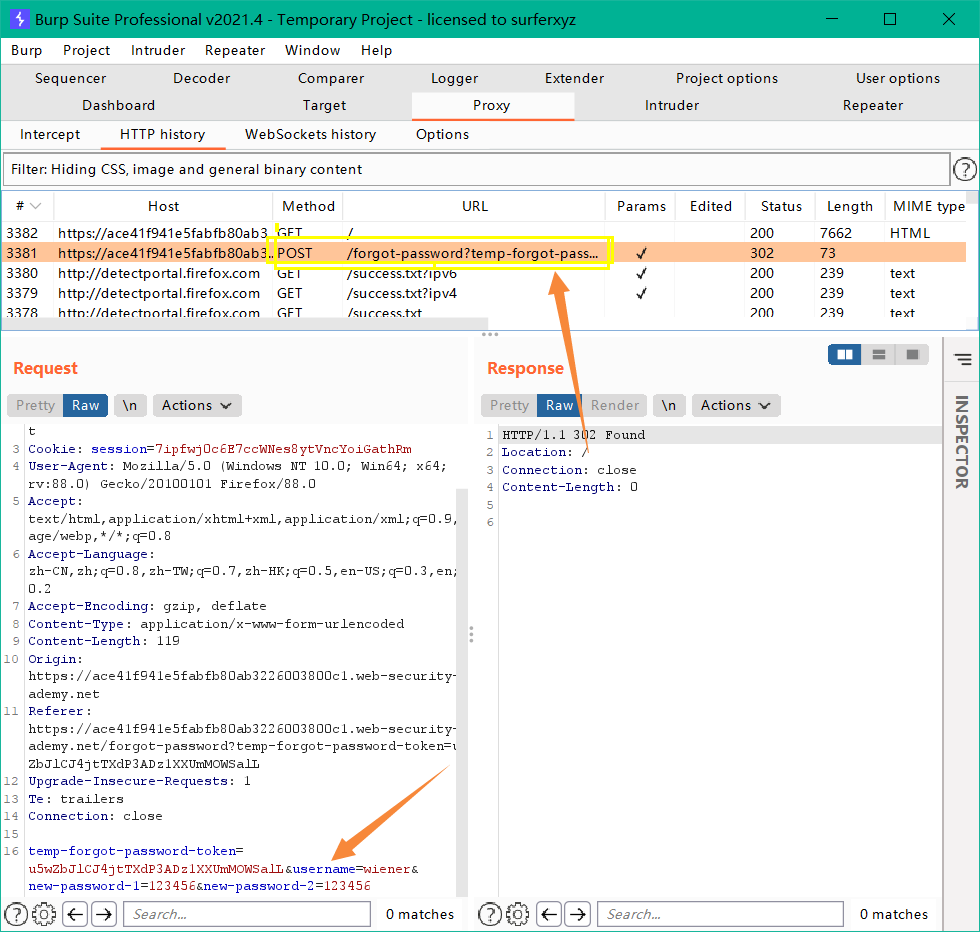Toggle \n display in Request panel
Viewport: 980px width, 932px height.
(130, 405)
